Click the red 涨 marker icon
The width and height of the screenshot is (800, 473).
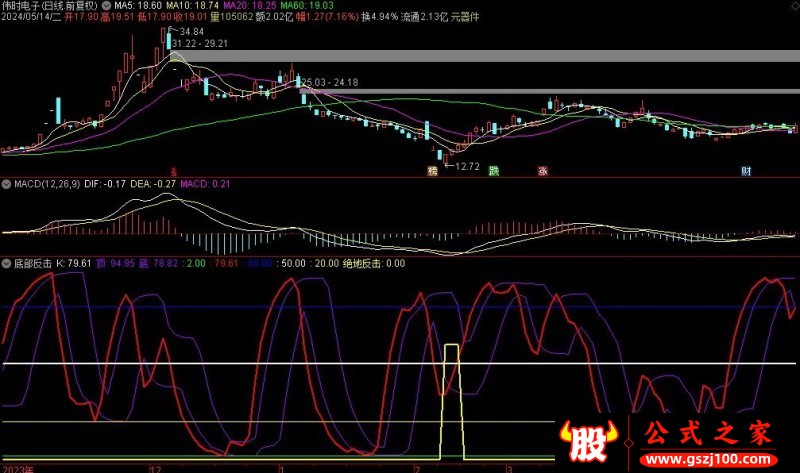pos(543,171)
